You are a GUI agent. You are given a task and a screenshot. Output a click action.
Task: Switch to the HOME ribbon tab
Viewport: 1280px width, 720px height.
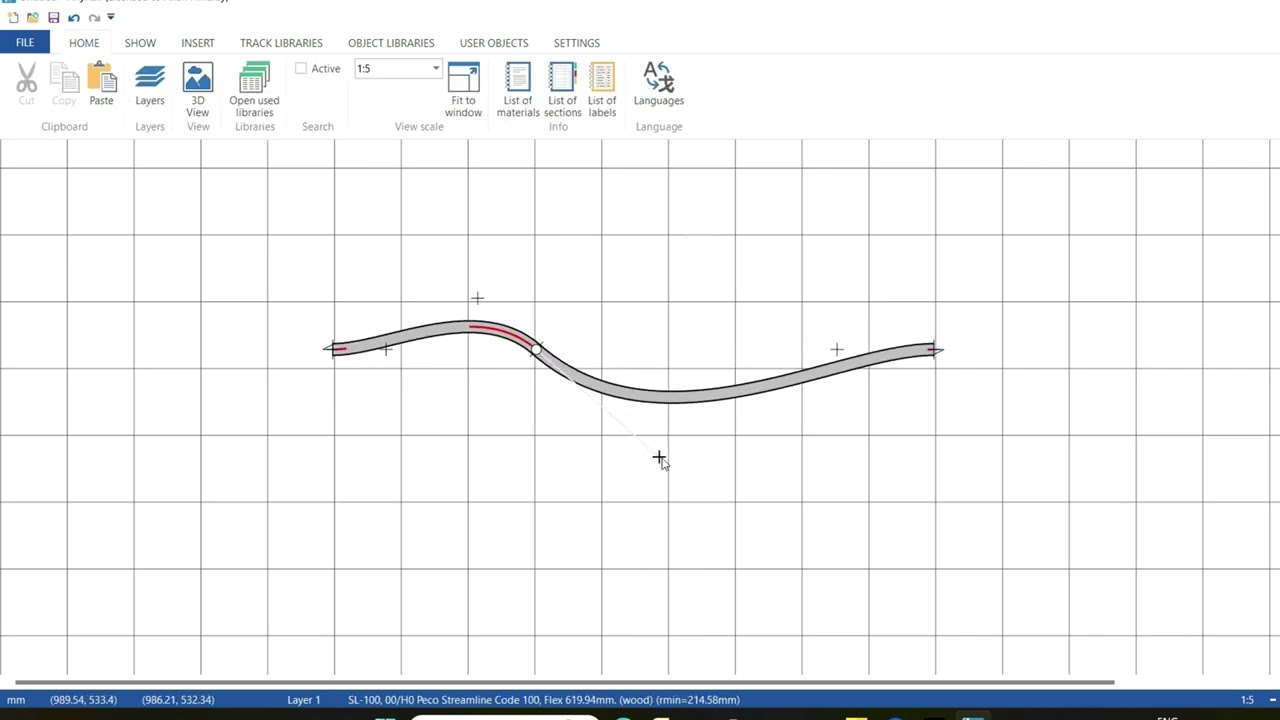[84, 43]
